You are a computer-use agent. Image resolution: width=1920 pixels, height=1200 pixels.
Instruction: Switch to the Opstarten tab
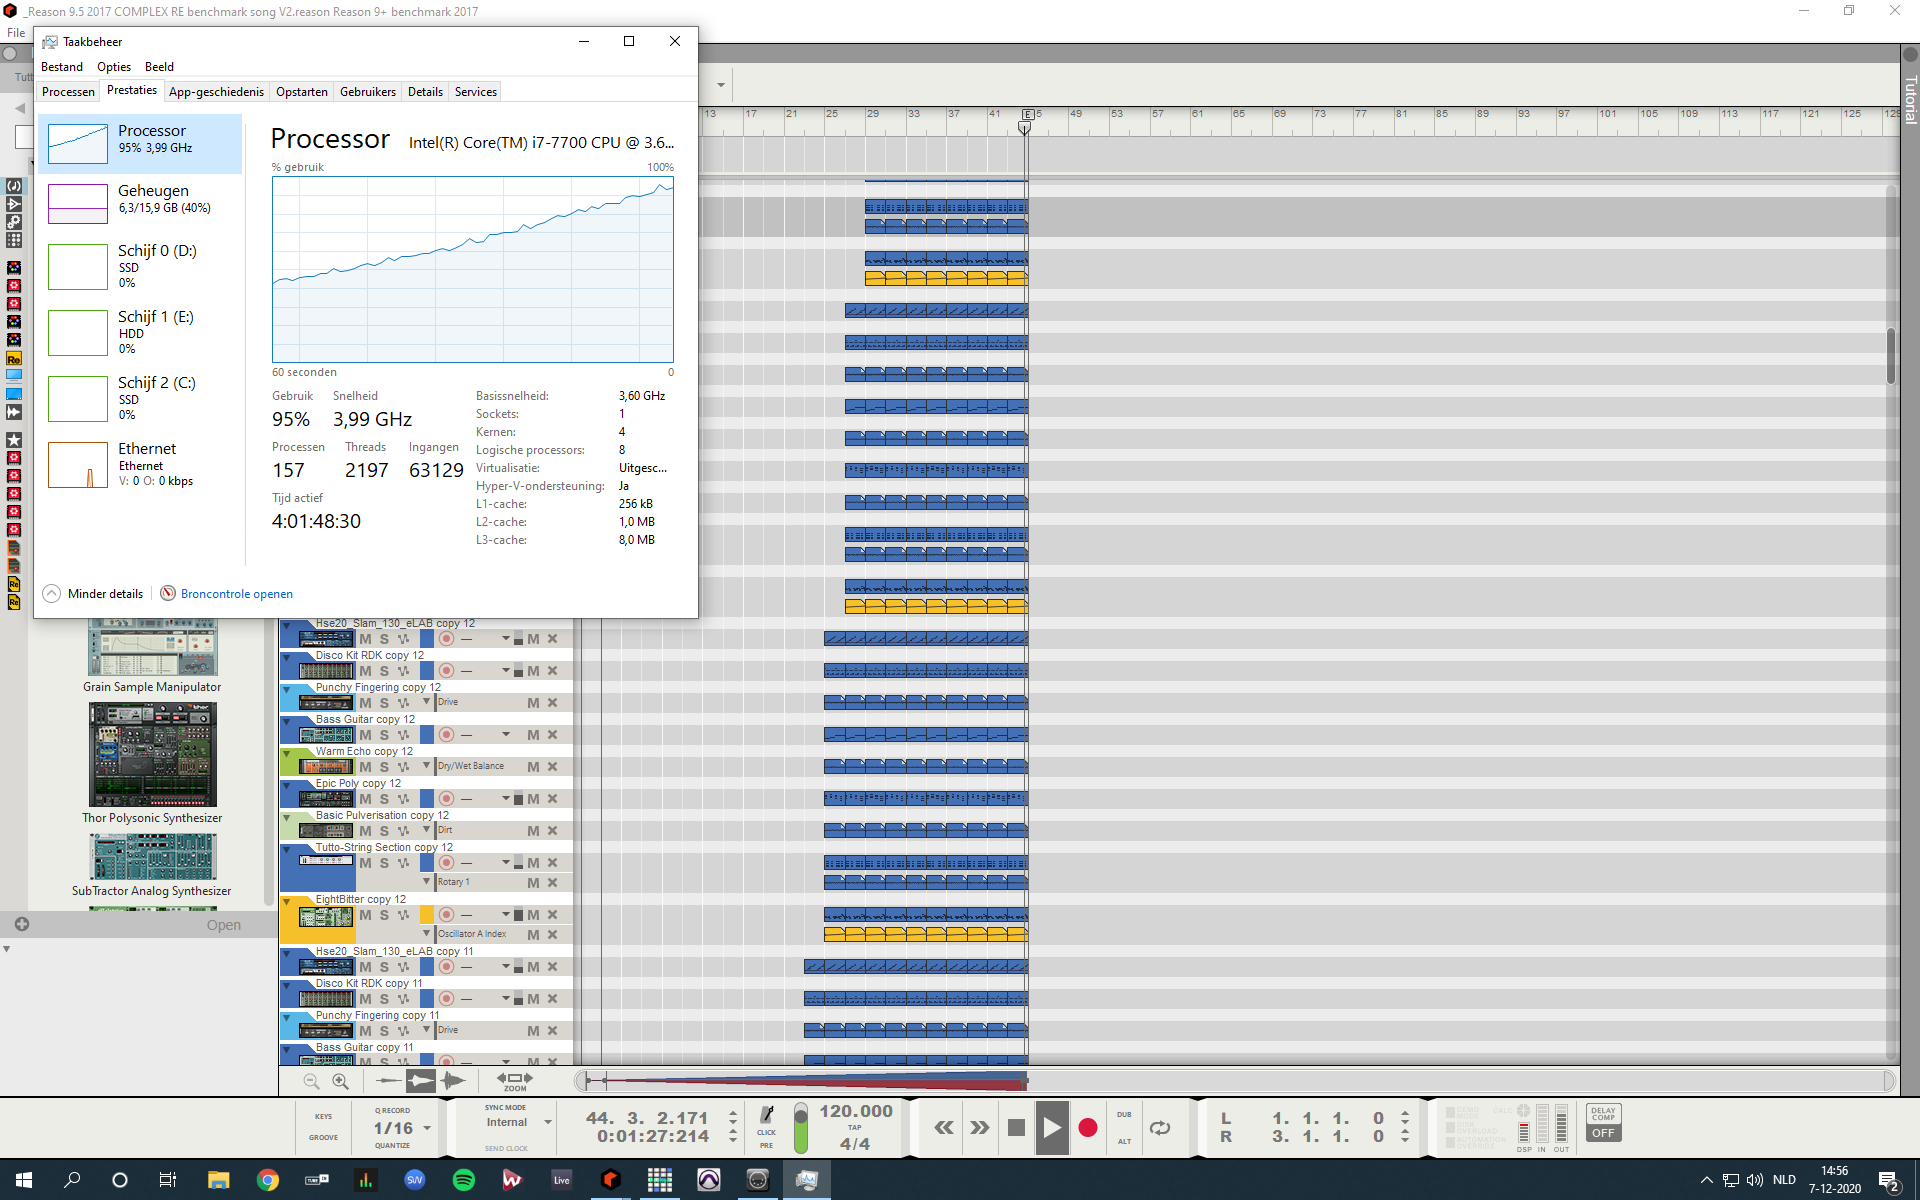pos(302,92)
